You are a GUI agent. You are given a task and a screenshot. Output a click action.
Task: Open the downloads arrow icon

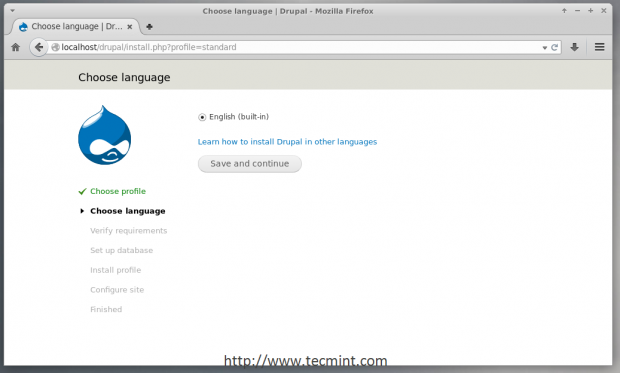[x=575, y=47]
